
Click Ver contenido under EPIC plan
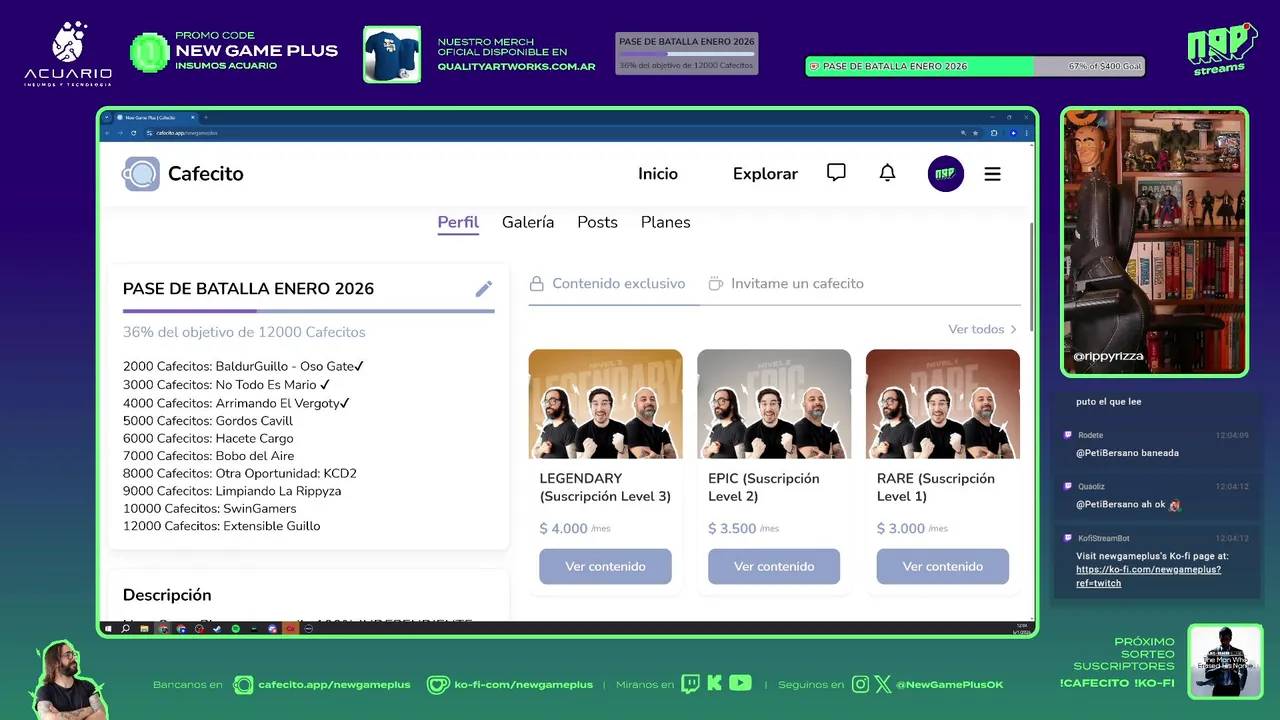[x=774, y=566]
